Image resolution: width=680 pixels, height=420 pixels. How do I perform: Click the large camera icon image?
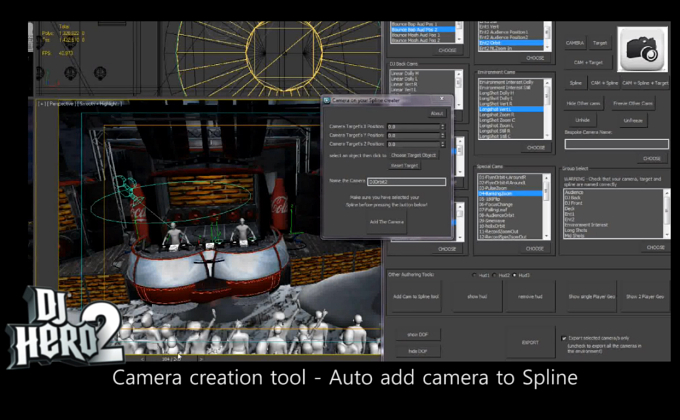coord(642,49)
